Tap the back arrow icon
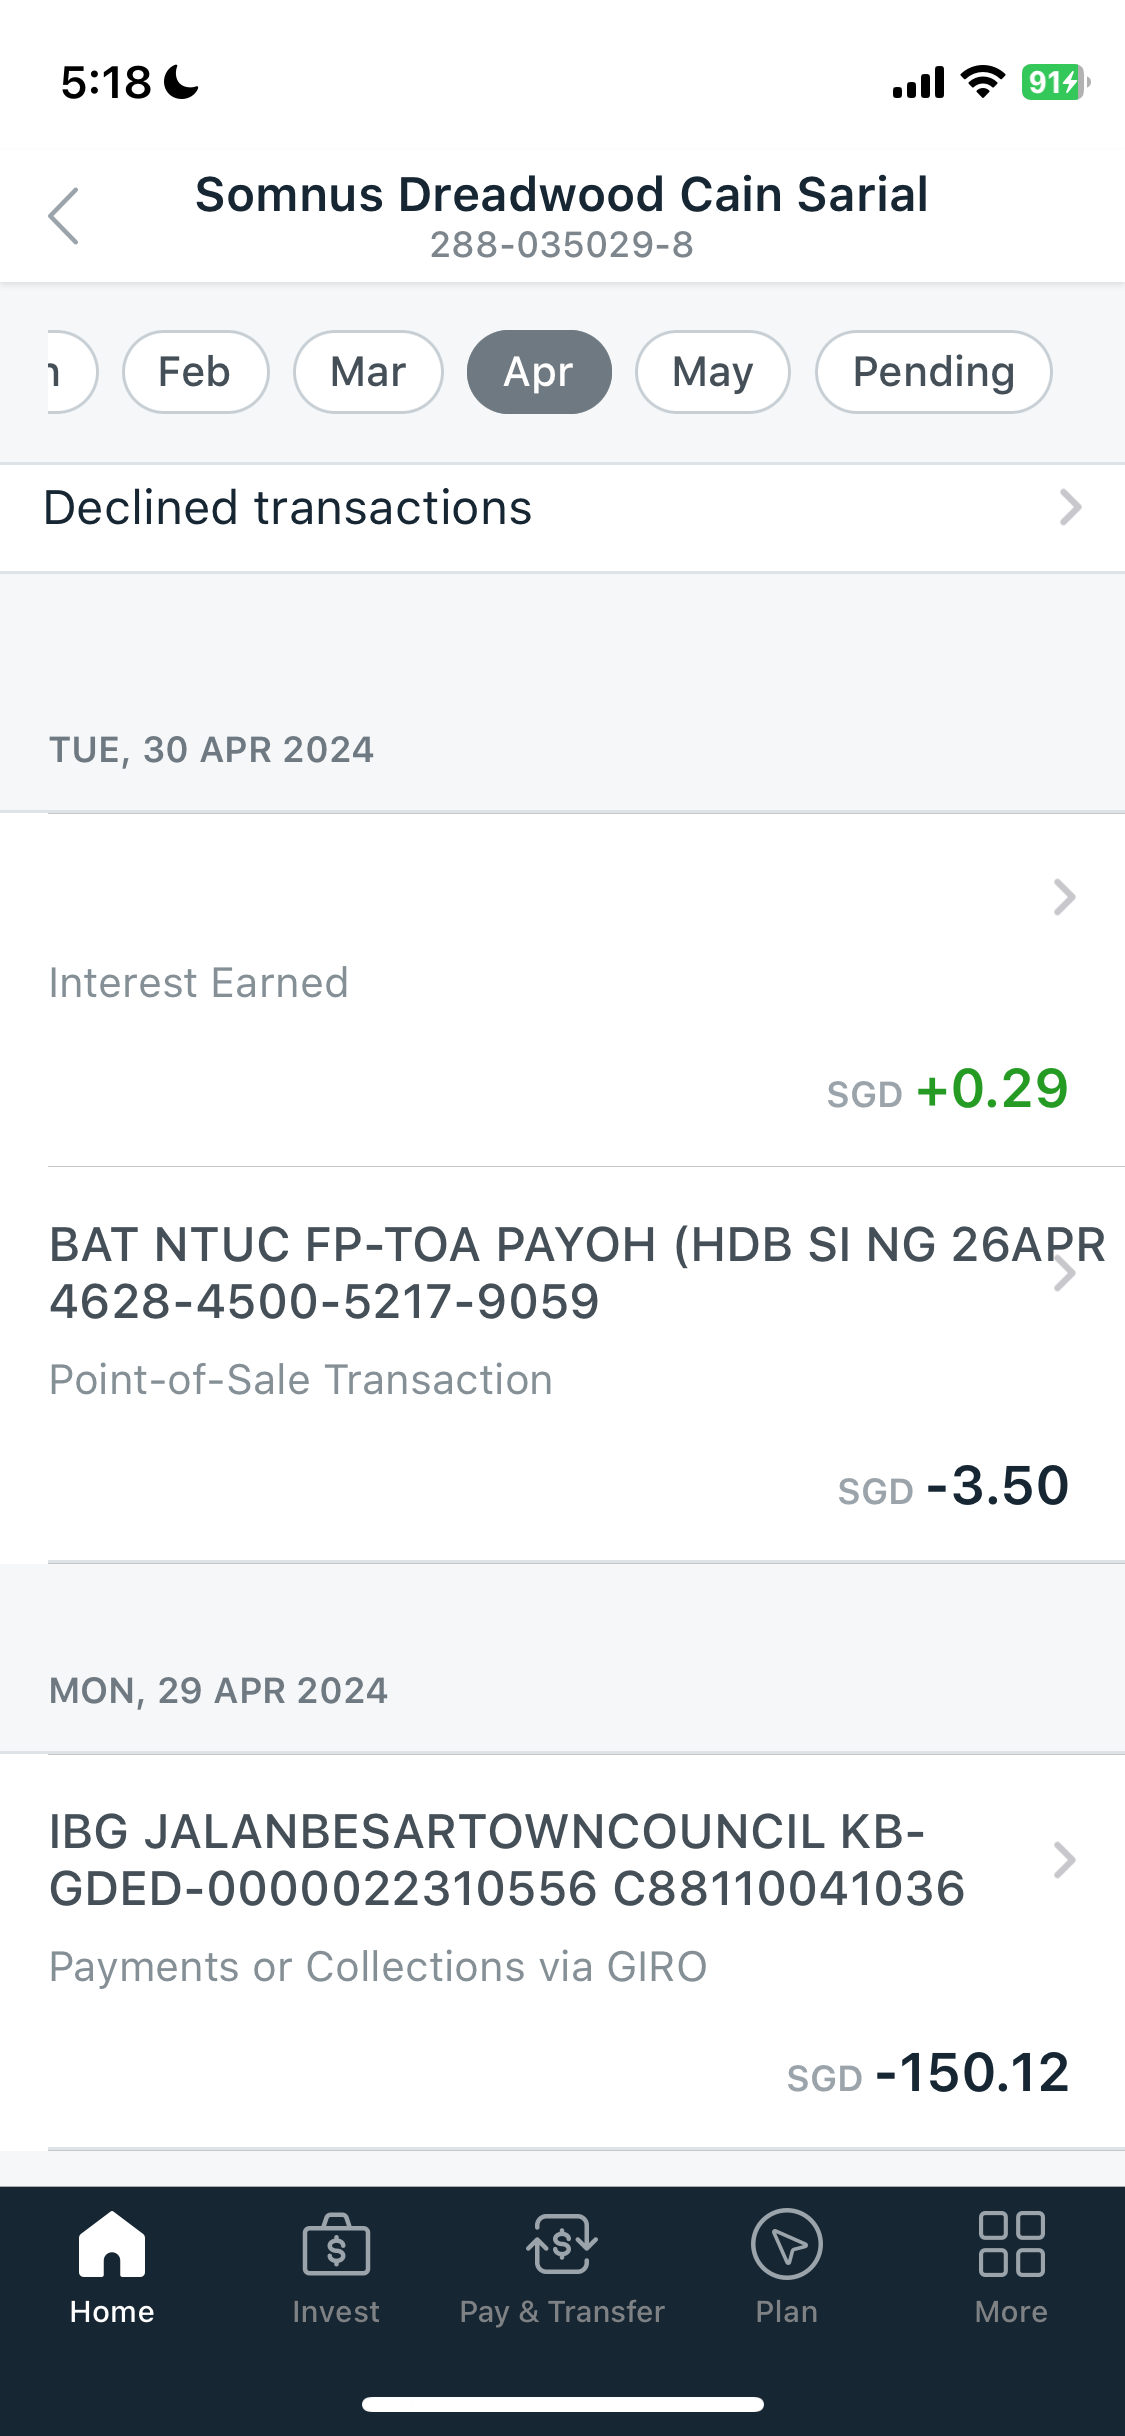The height and width of the screenshot is (2436, 1125). pos(63,216)
